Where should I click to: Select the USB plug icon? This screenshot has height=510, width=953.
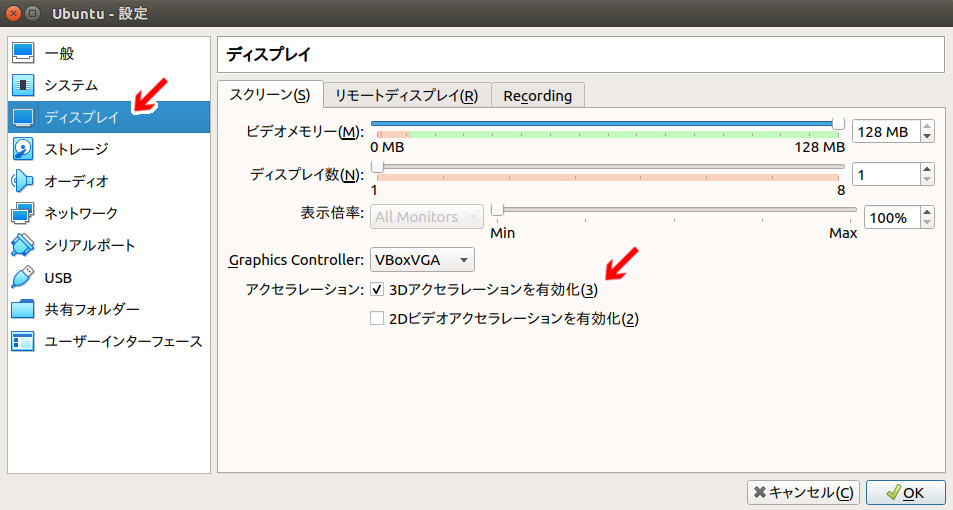tap(23, 278)
